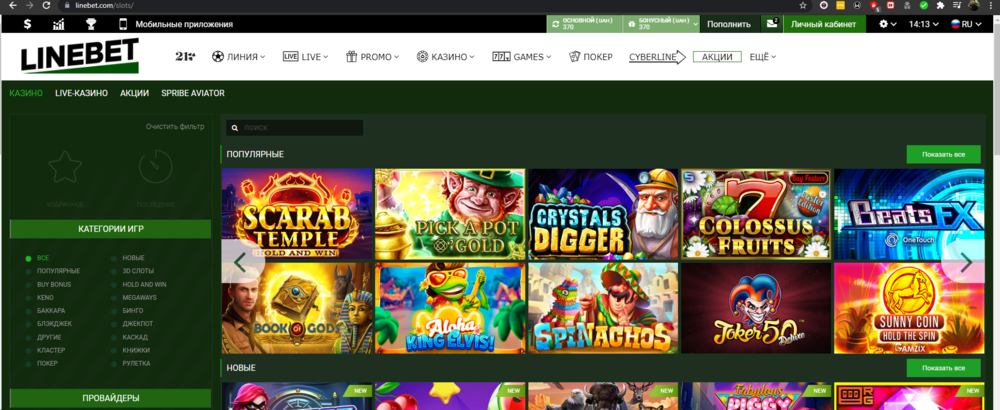The image size is (1000, 410).
Task: Expand the LIVE dropdown menu
Action: coord(305,57)
